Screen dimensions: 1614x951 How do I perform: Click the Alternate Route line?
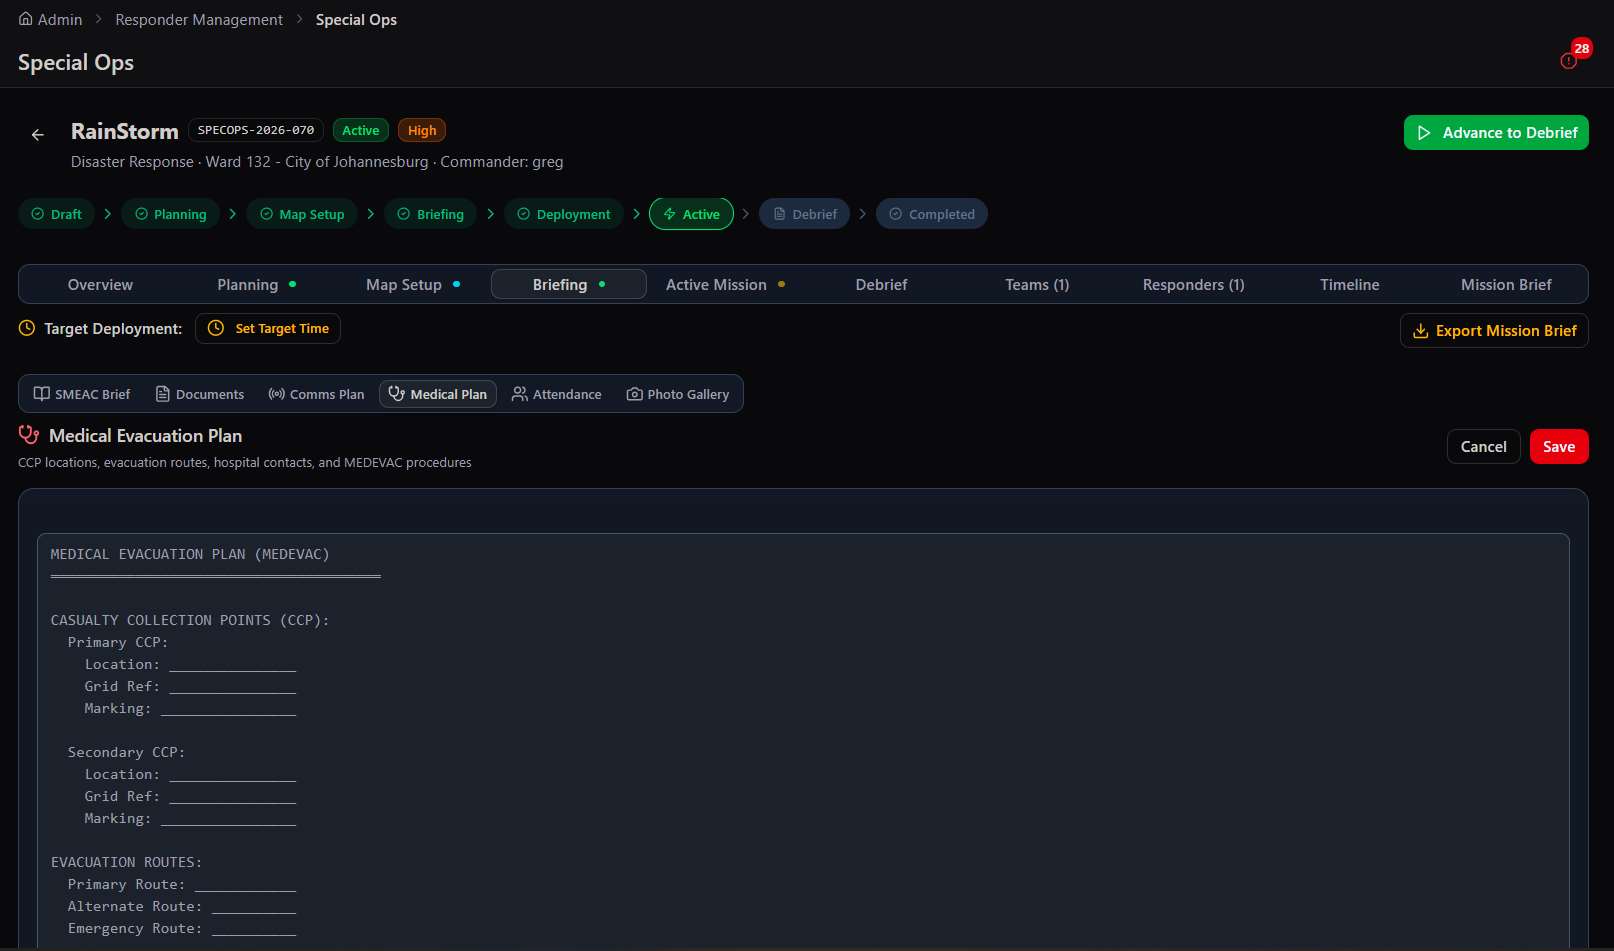182,906
